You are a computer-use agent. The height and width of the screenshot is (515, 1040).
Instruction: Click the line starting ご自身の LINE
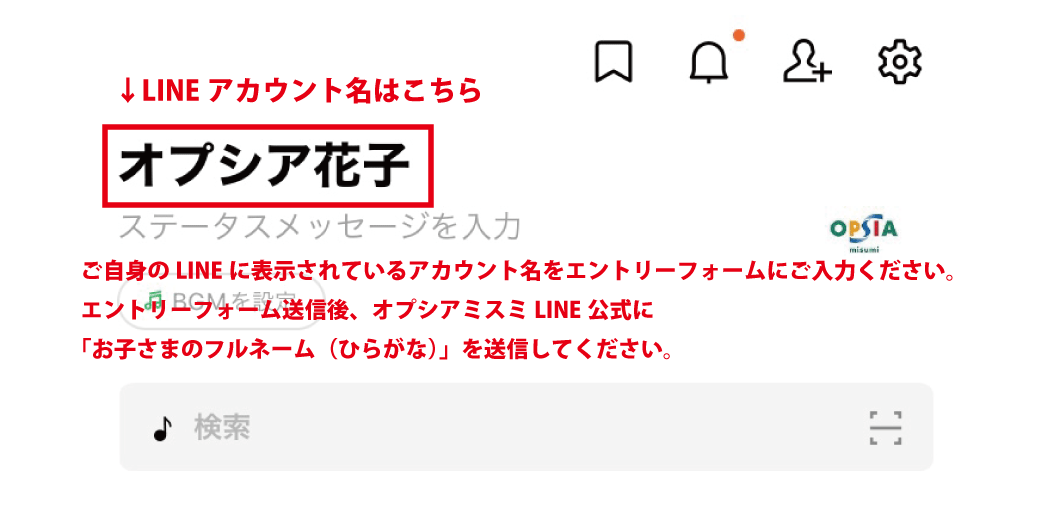(518, 273)
